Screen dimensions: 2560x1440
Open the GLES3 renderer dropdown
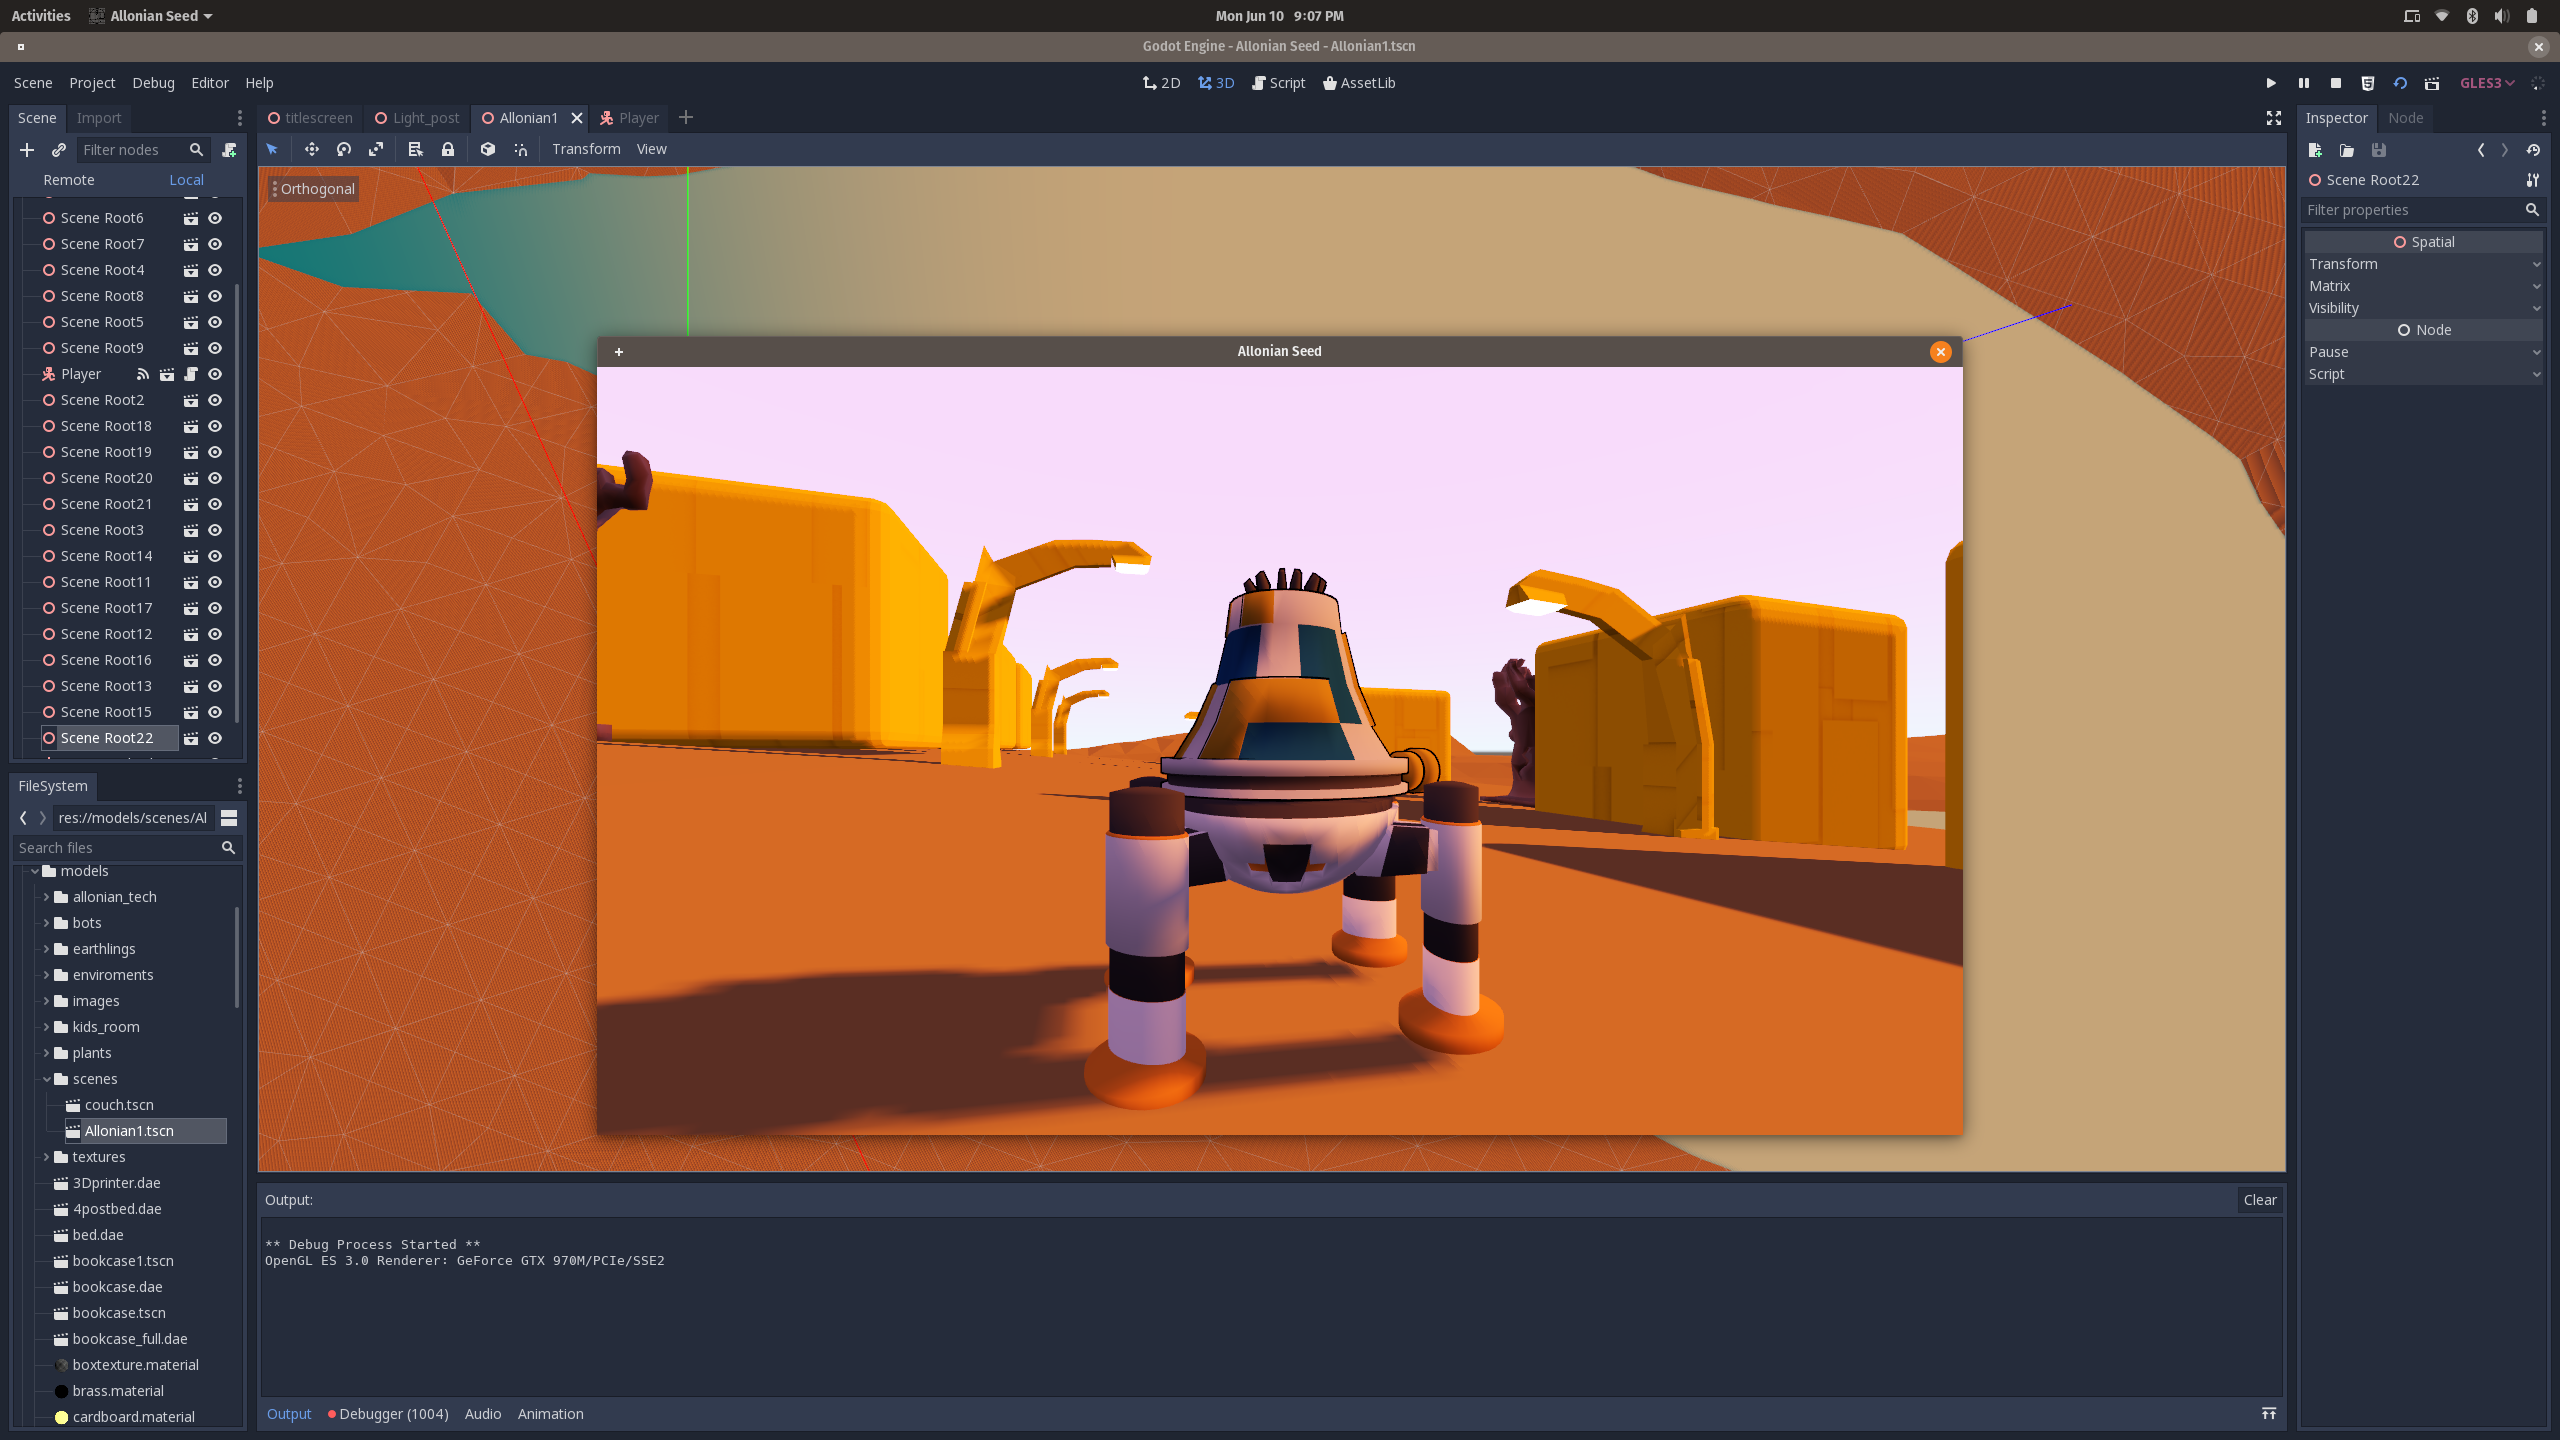[x=2487, y=83]
